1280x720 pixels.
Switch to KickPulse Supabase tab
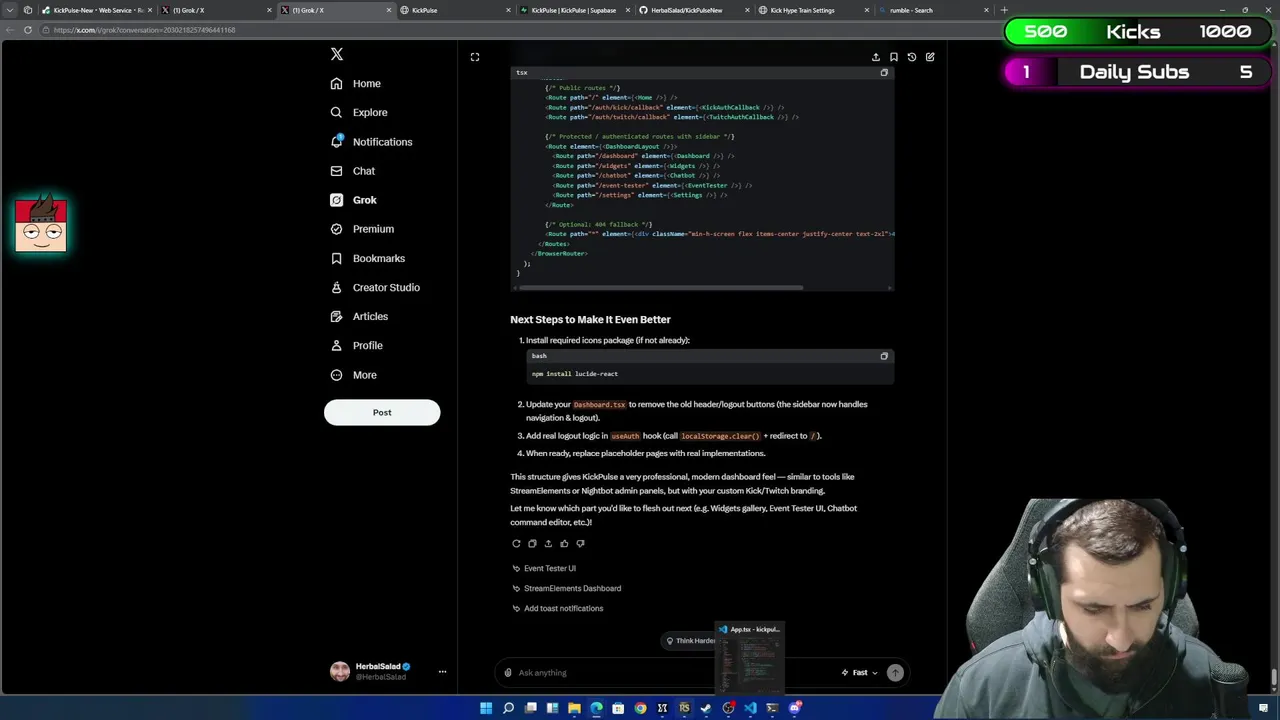click(x=575, y=10)
